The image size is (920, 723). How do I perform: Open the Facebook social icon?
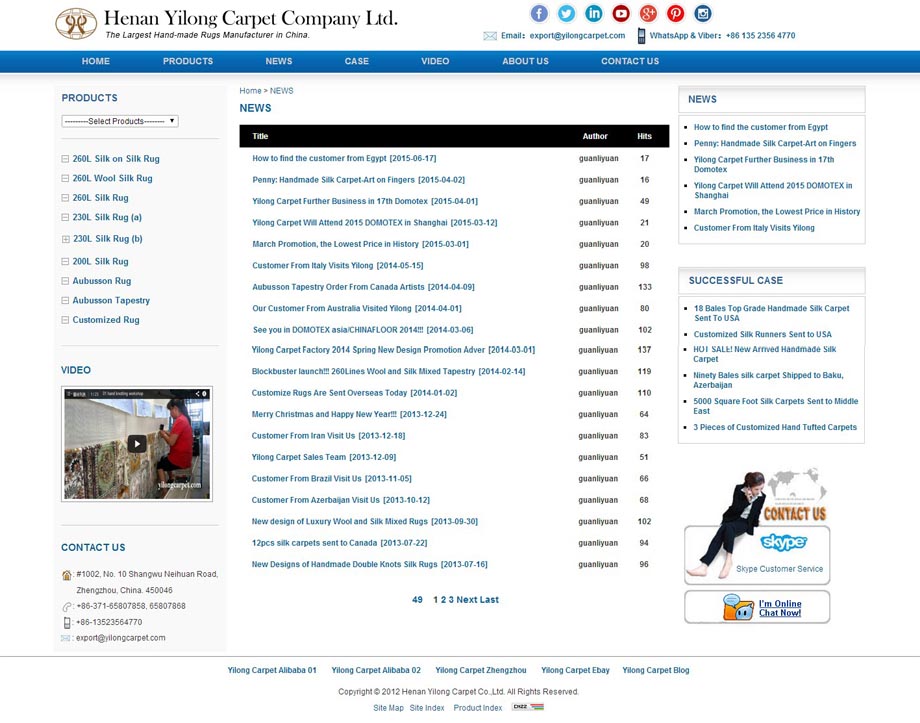(x=539, y=13)
